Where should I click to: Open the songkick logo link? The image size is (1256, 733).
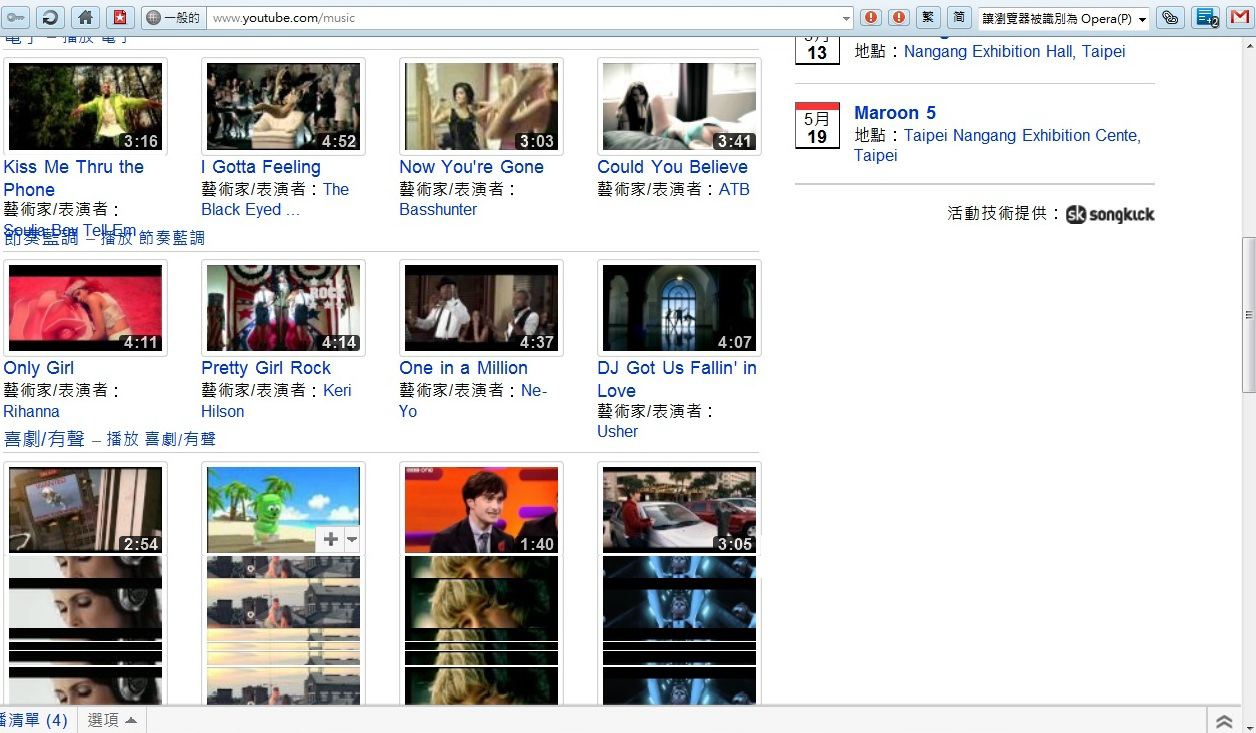(1110, 214)
